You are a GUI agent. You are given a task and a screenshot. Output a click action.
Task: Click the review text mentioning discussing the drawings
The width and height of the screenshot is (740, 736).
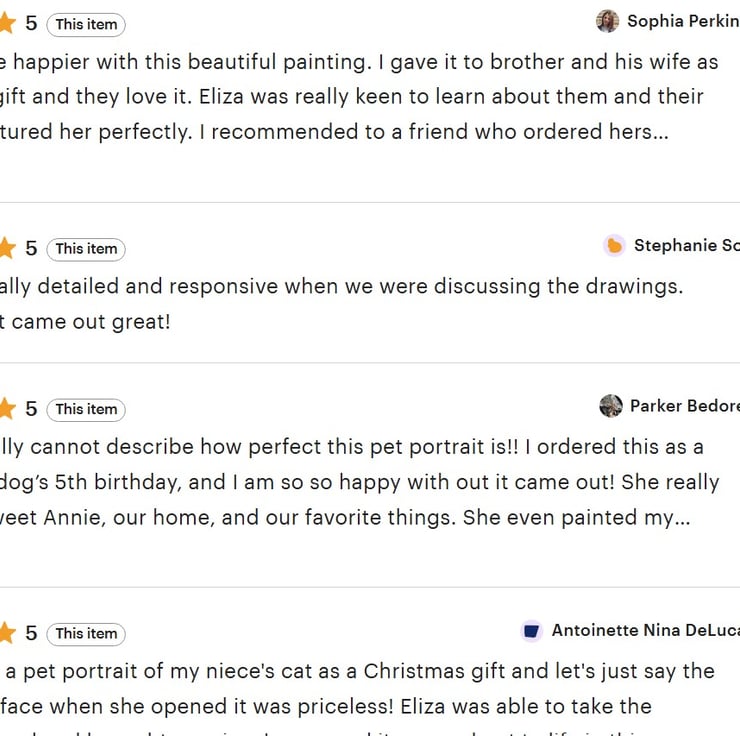pyautogui.click(x=340, y=286)
